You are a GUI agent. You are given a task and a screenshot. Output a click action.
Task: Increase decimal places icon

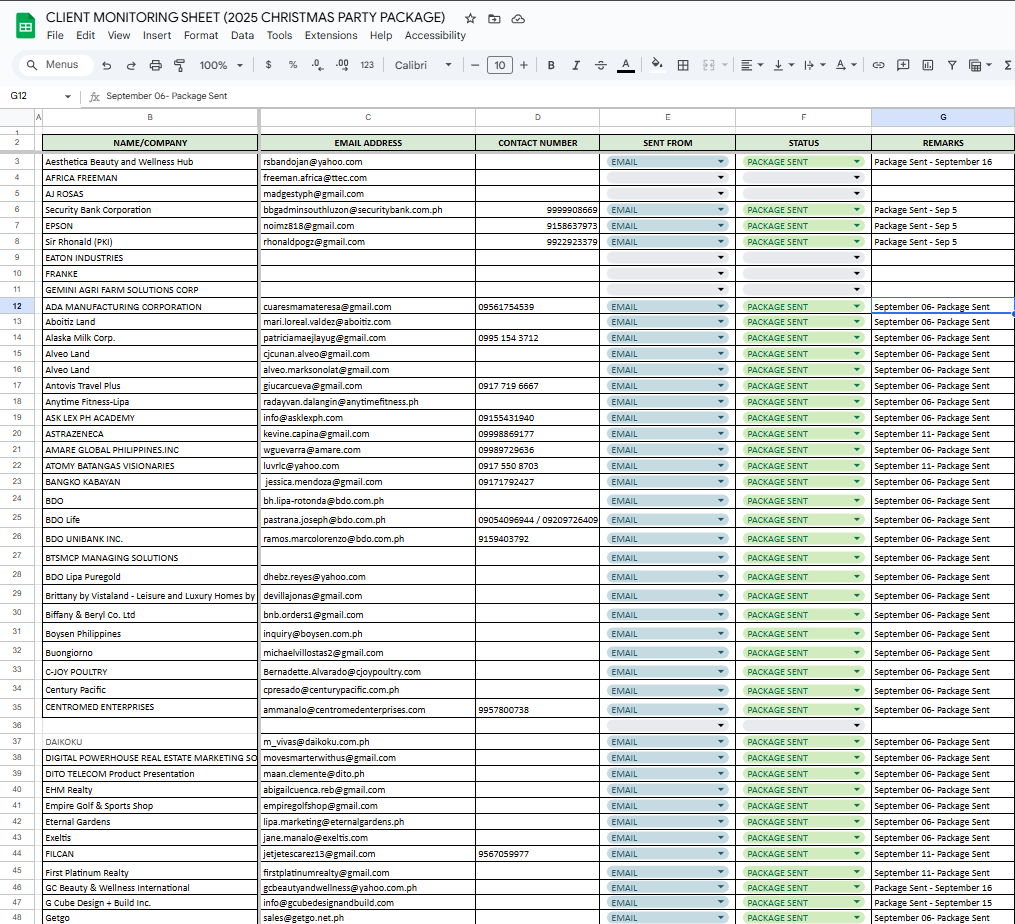pyautogui.click(x=342, y=65)
